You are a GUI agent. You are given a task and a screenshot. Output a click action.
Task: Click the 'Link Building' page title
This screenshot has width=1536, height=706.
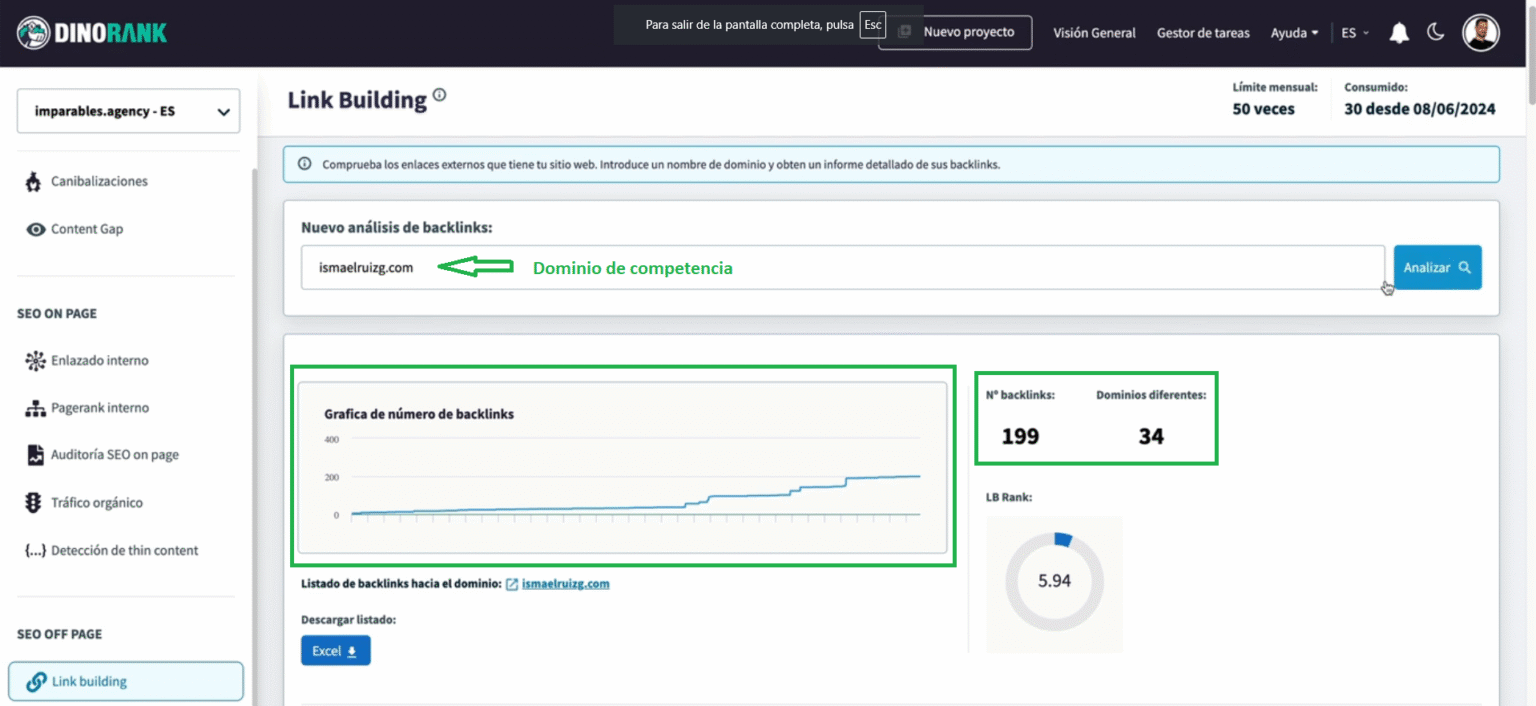tap(357, 100)
